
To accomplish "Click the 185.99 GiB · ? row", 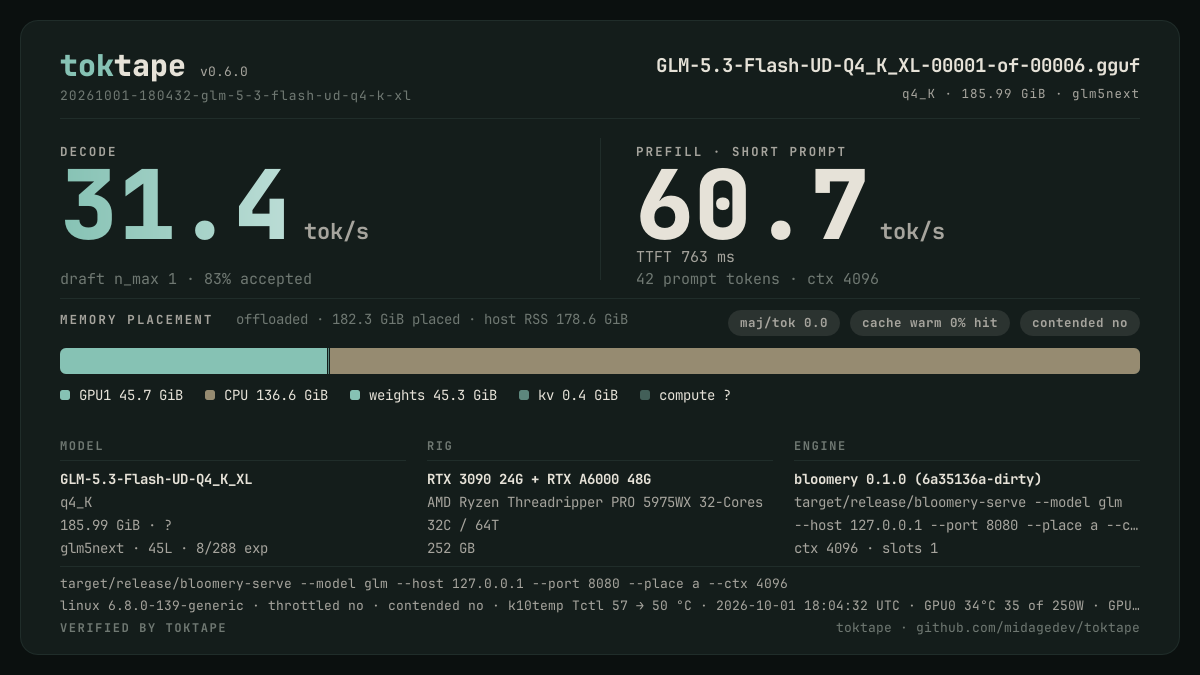I will click(x=116, y=525).
